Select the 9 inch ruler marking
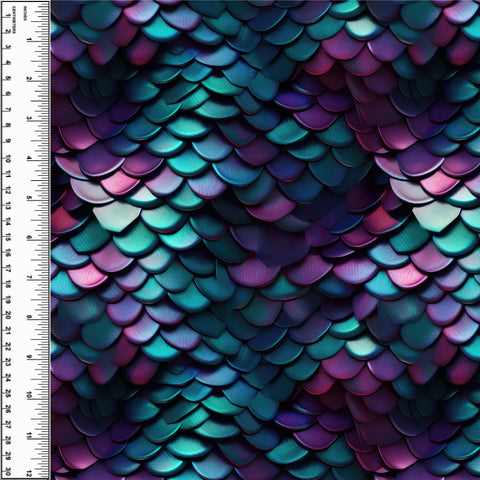This screenshot has width=480, height=480. tap(29, 356)
